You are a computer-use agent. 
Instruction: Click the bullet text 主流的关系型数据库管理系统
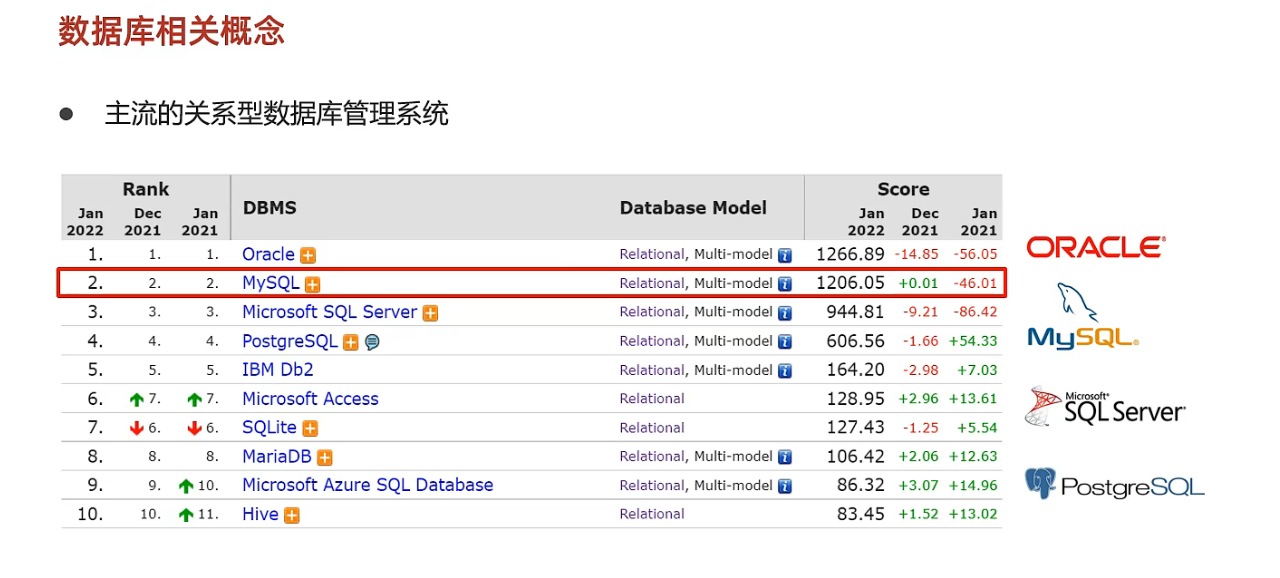point(277,114)
